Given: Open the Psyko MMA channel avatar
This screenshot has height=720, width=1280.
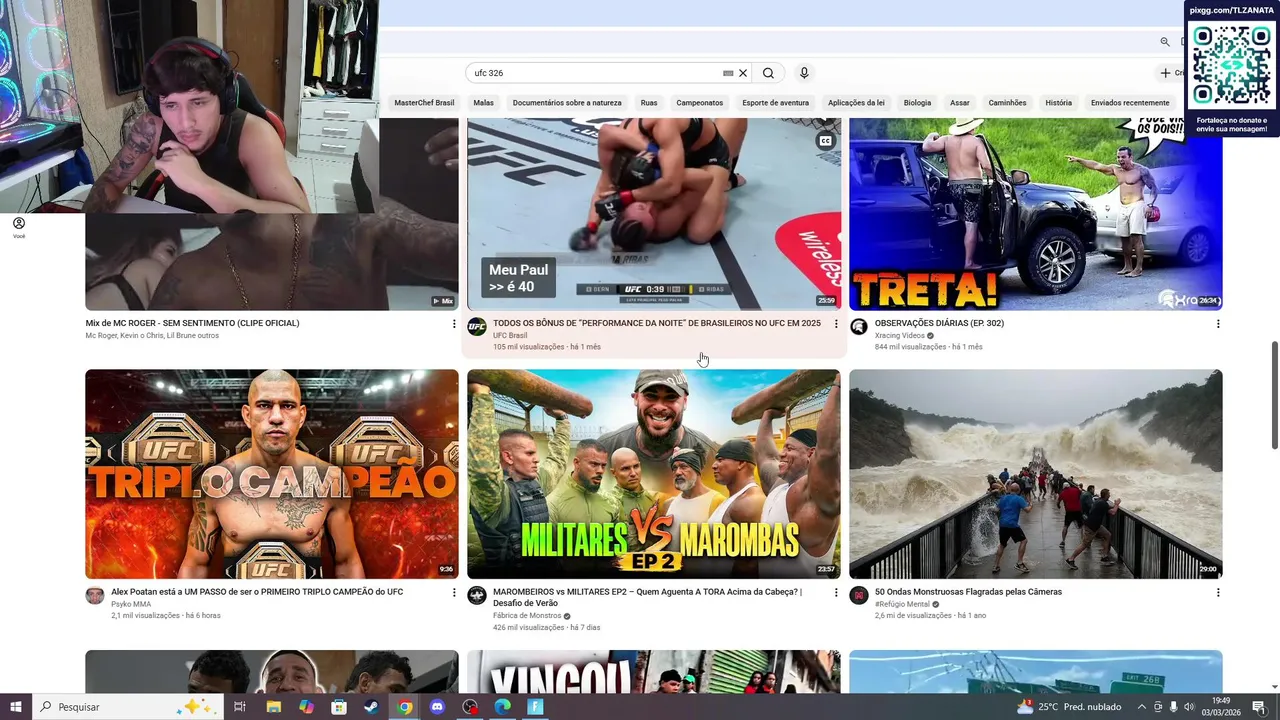Looking at the screenshot, I should (95, 596).
